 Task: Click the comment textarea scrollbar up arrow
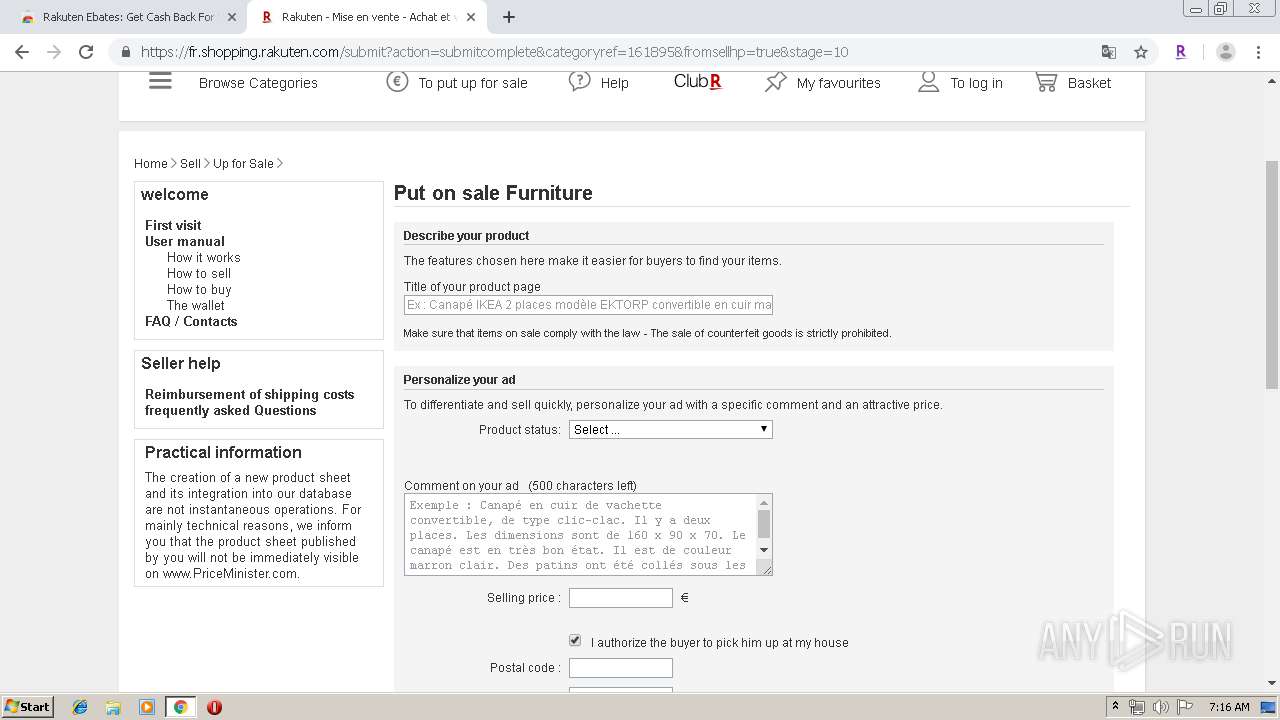764,503
